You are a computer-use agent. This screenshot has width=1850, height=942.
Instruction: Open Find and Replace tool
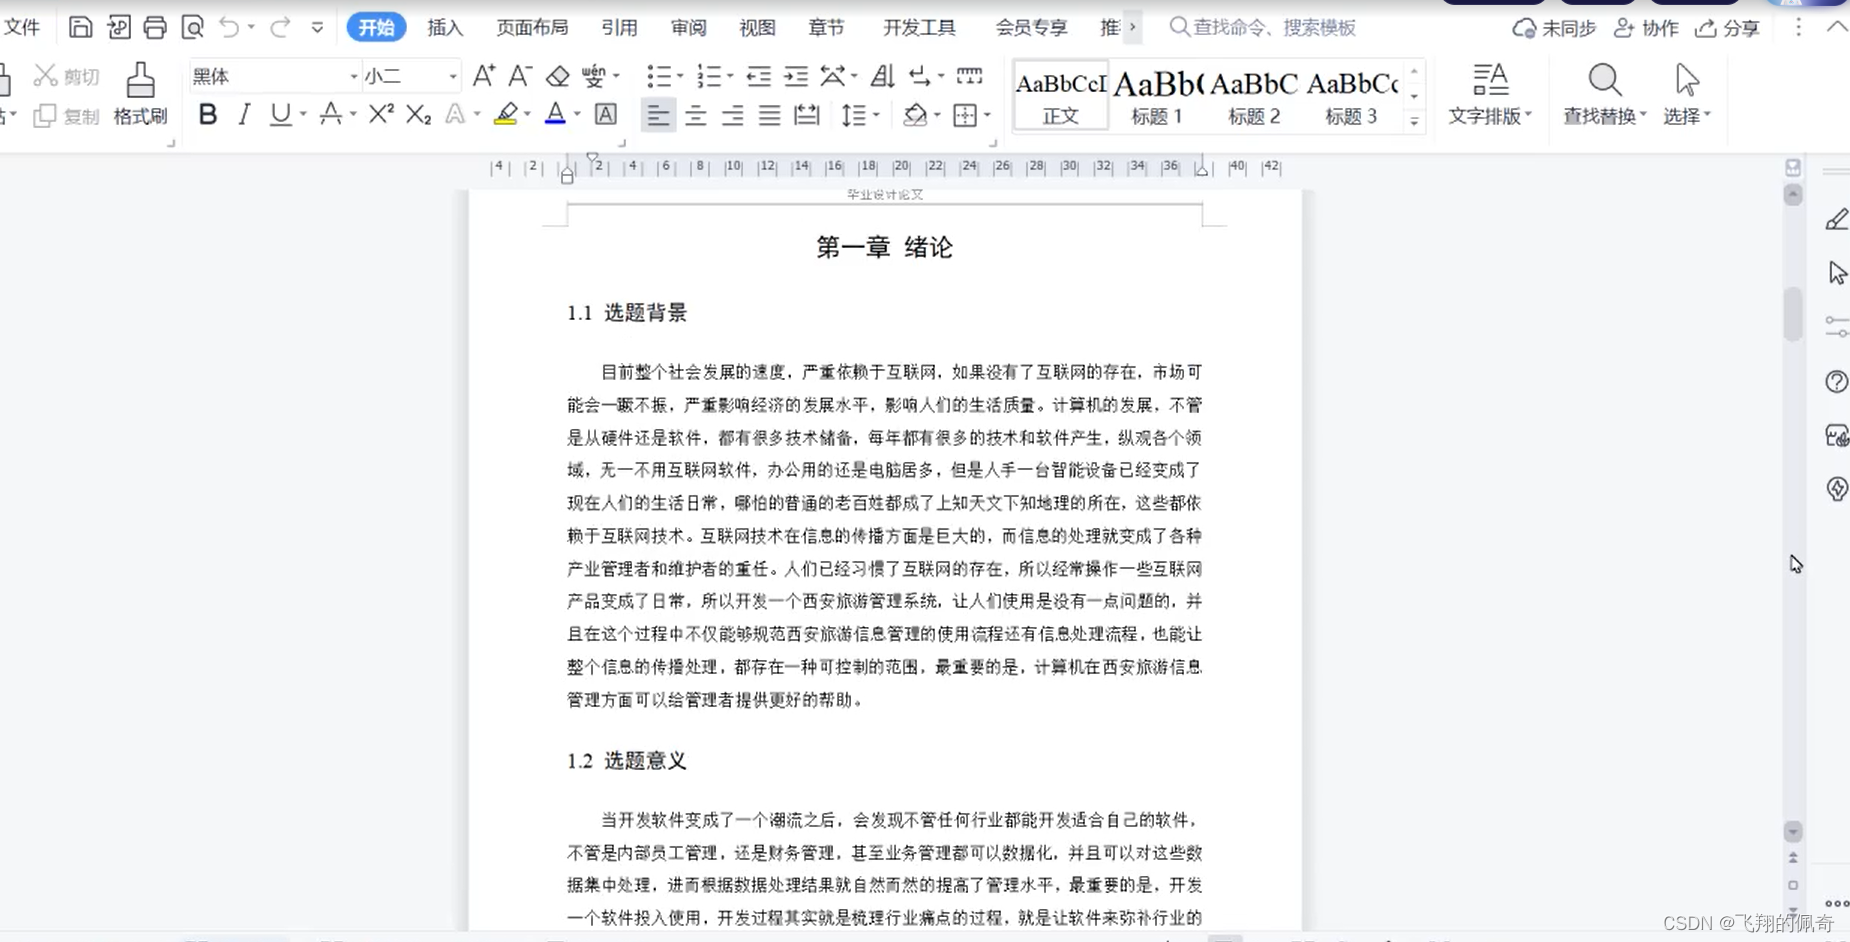point(1604,94)
